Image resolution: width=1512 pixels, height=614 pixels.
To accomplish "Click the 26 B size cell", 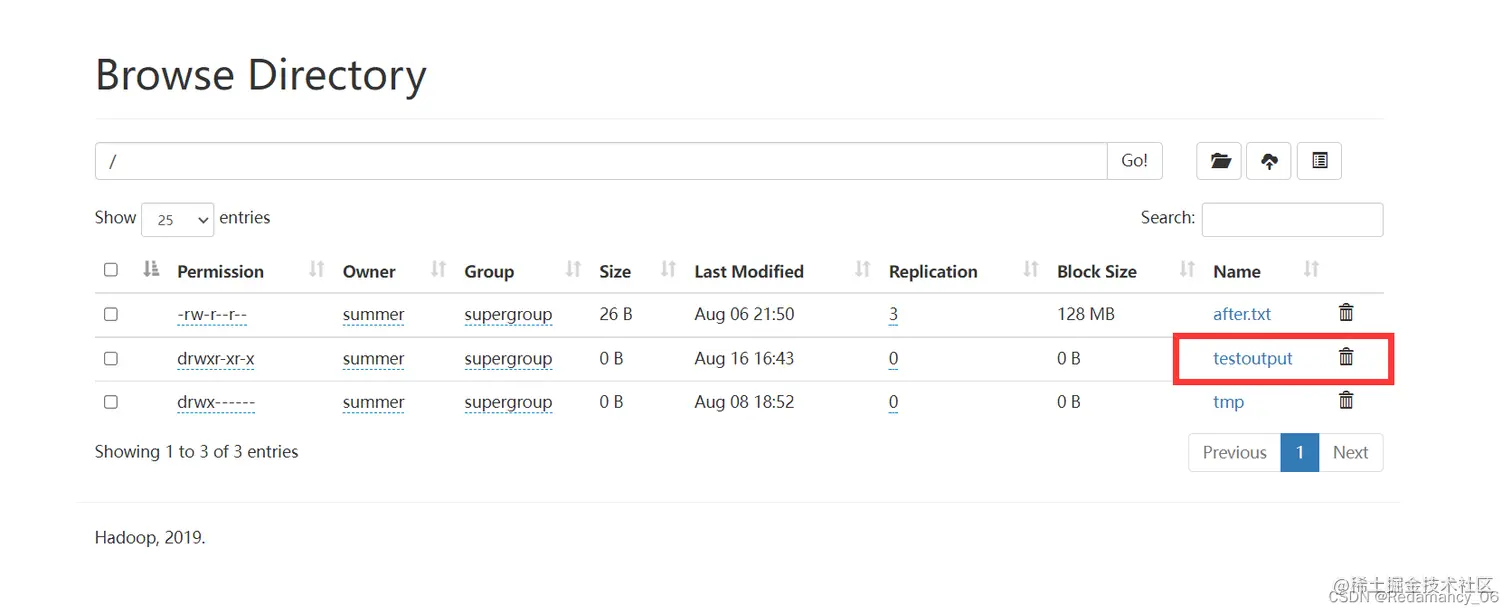I will (x=616, y=314).
